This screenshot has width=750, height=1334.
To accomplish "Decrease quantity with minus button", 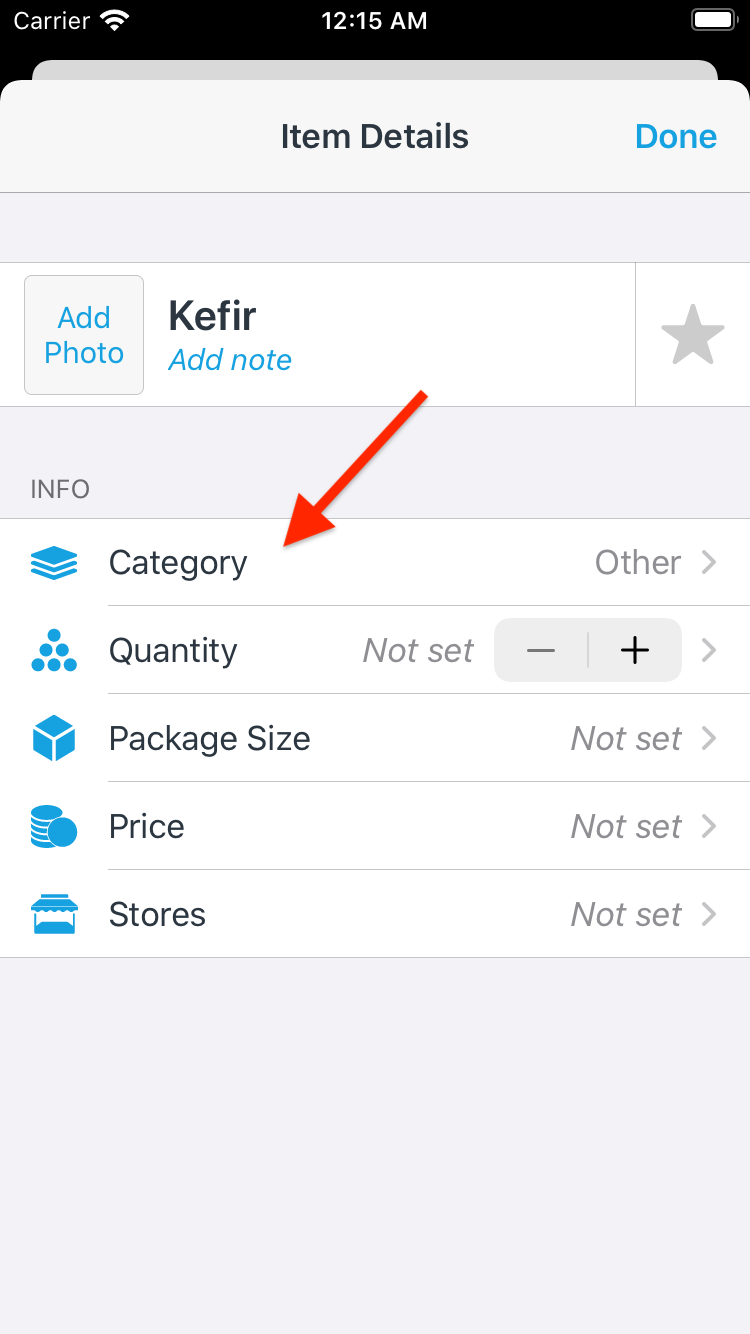I will pos(541,651).
